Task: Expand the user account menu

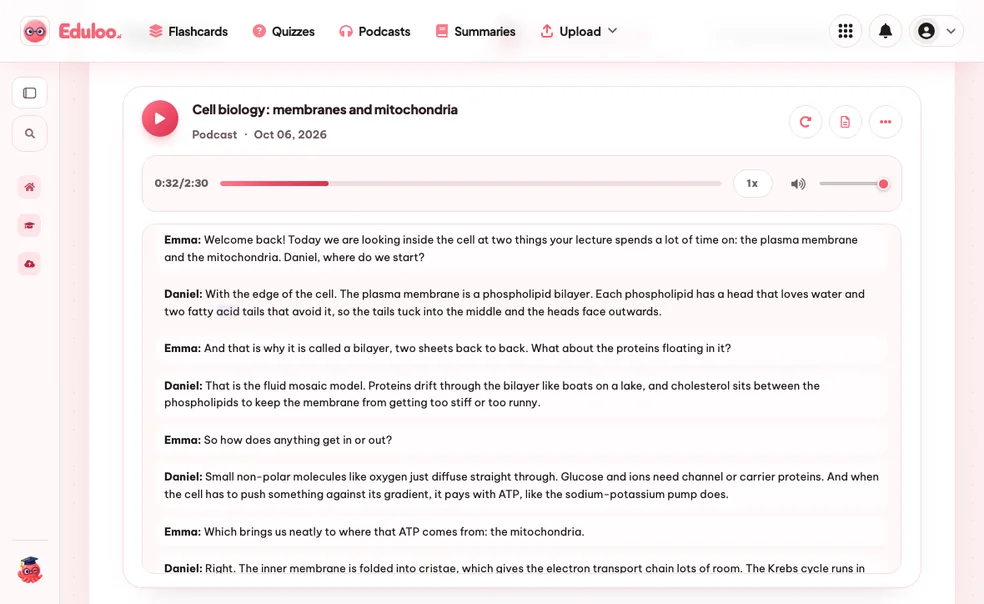Action: click(x=936, y=31)
